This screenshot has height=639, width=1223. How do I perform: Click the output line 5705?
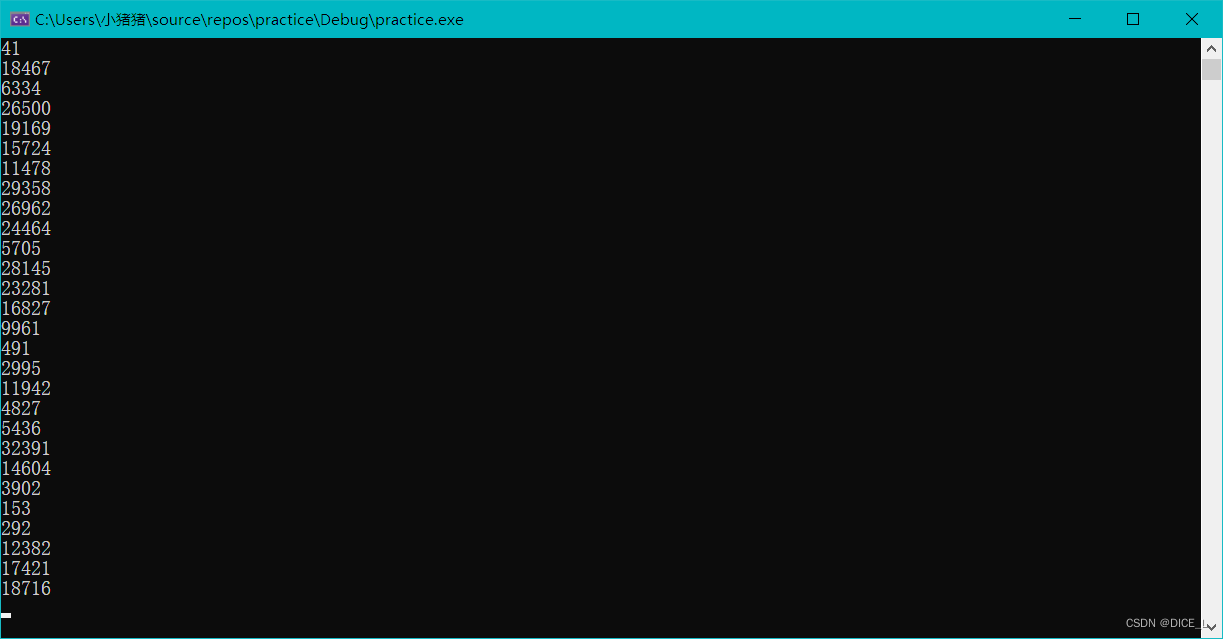(x=21, y=249)
